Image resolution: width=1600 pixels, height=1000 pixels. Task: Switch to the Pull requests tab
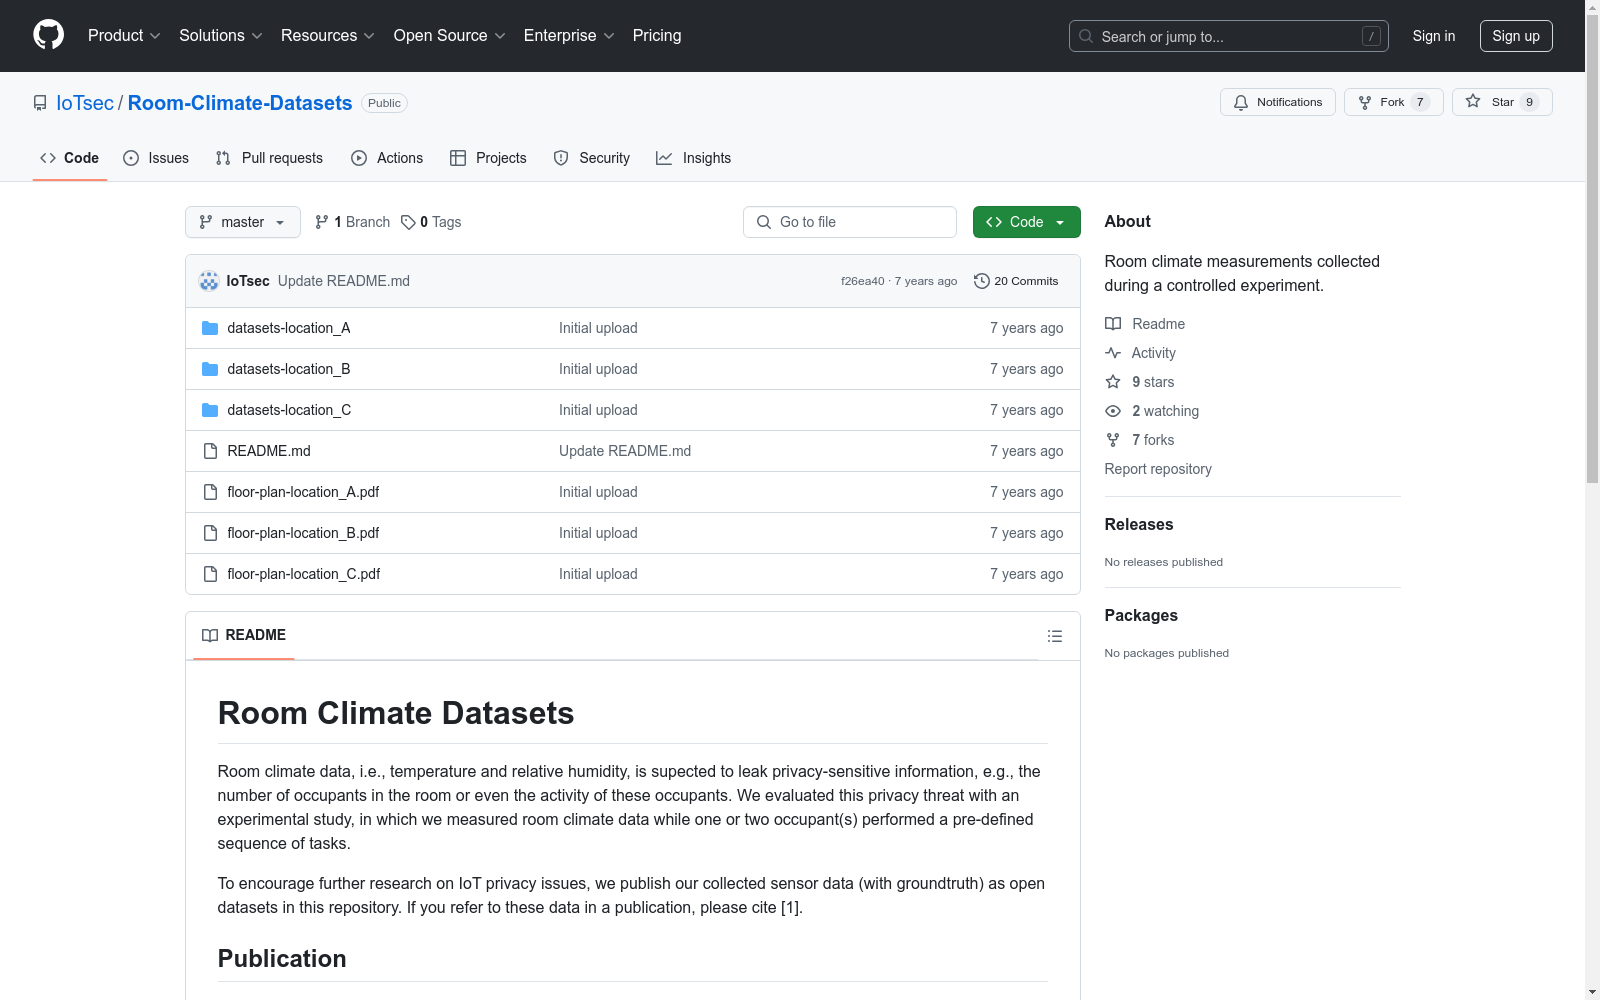tap(269, 158)
